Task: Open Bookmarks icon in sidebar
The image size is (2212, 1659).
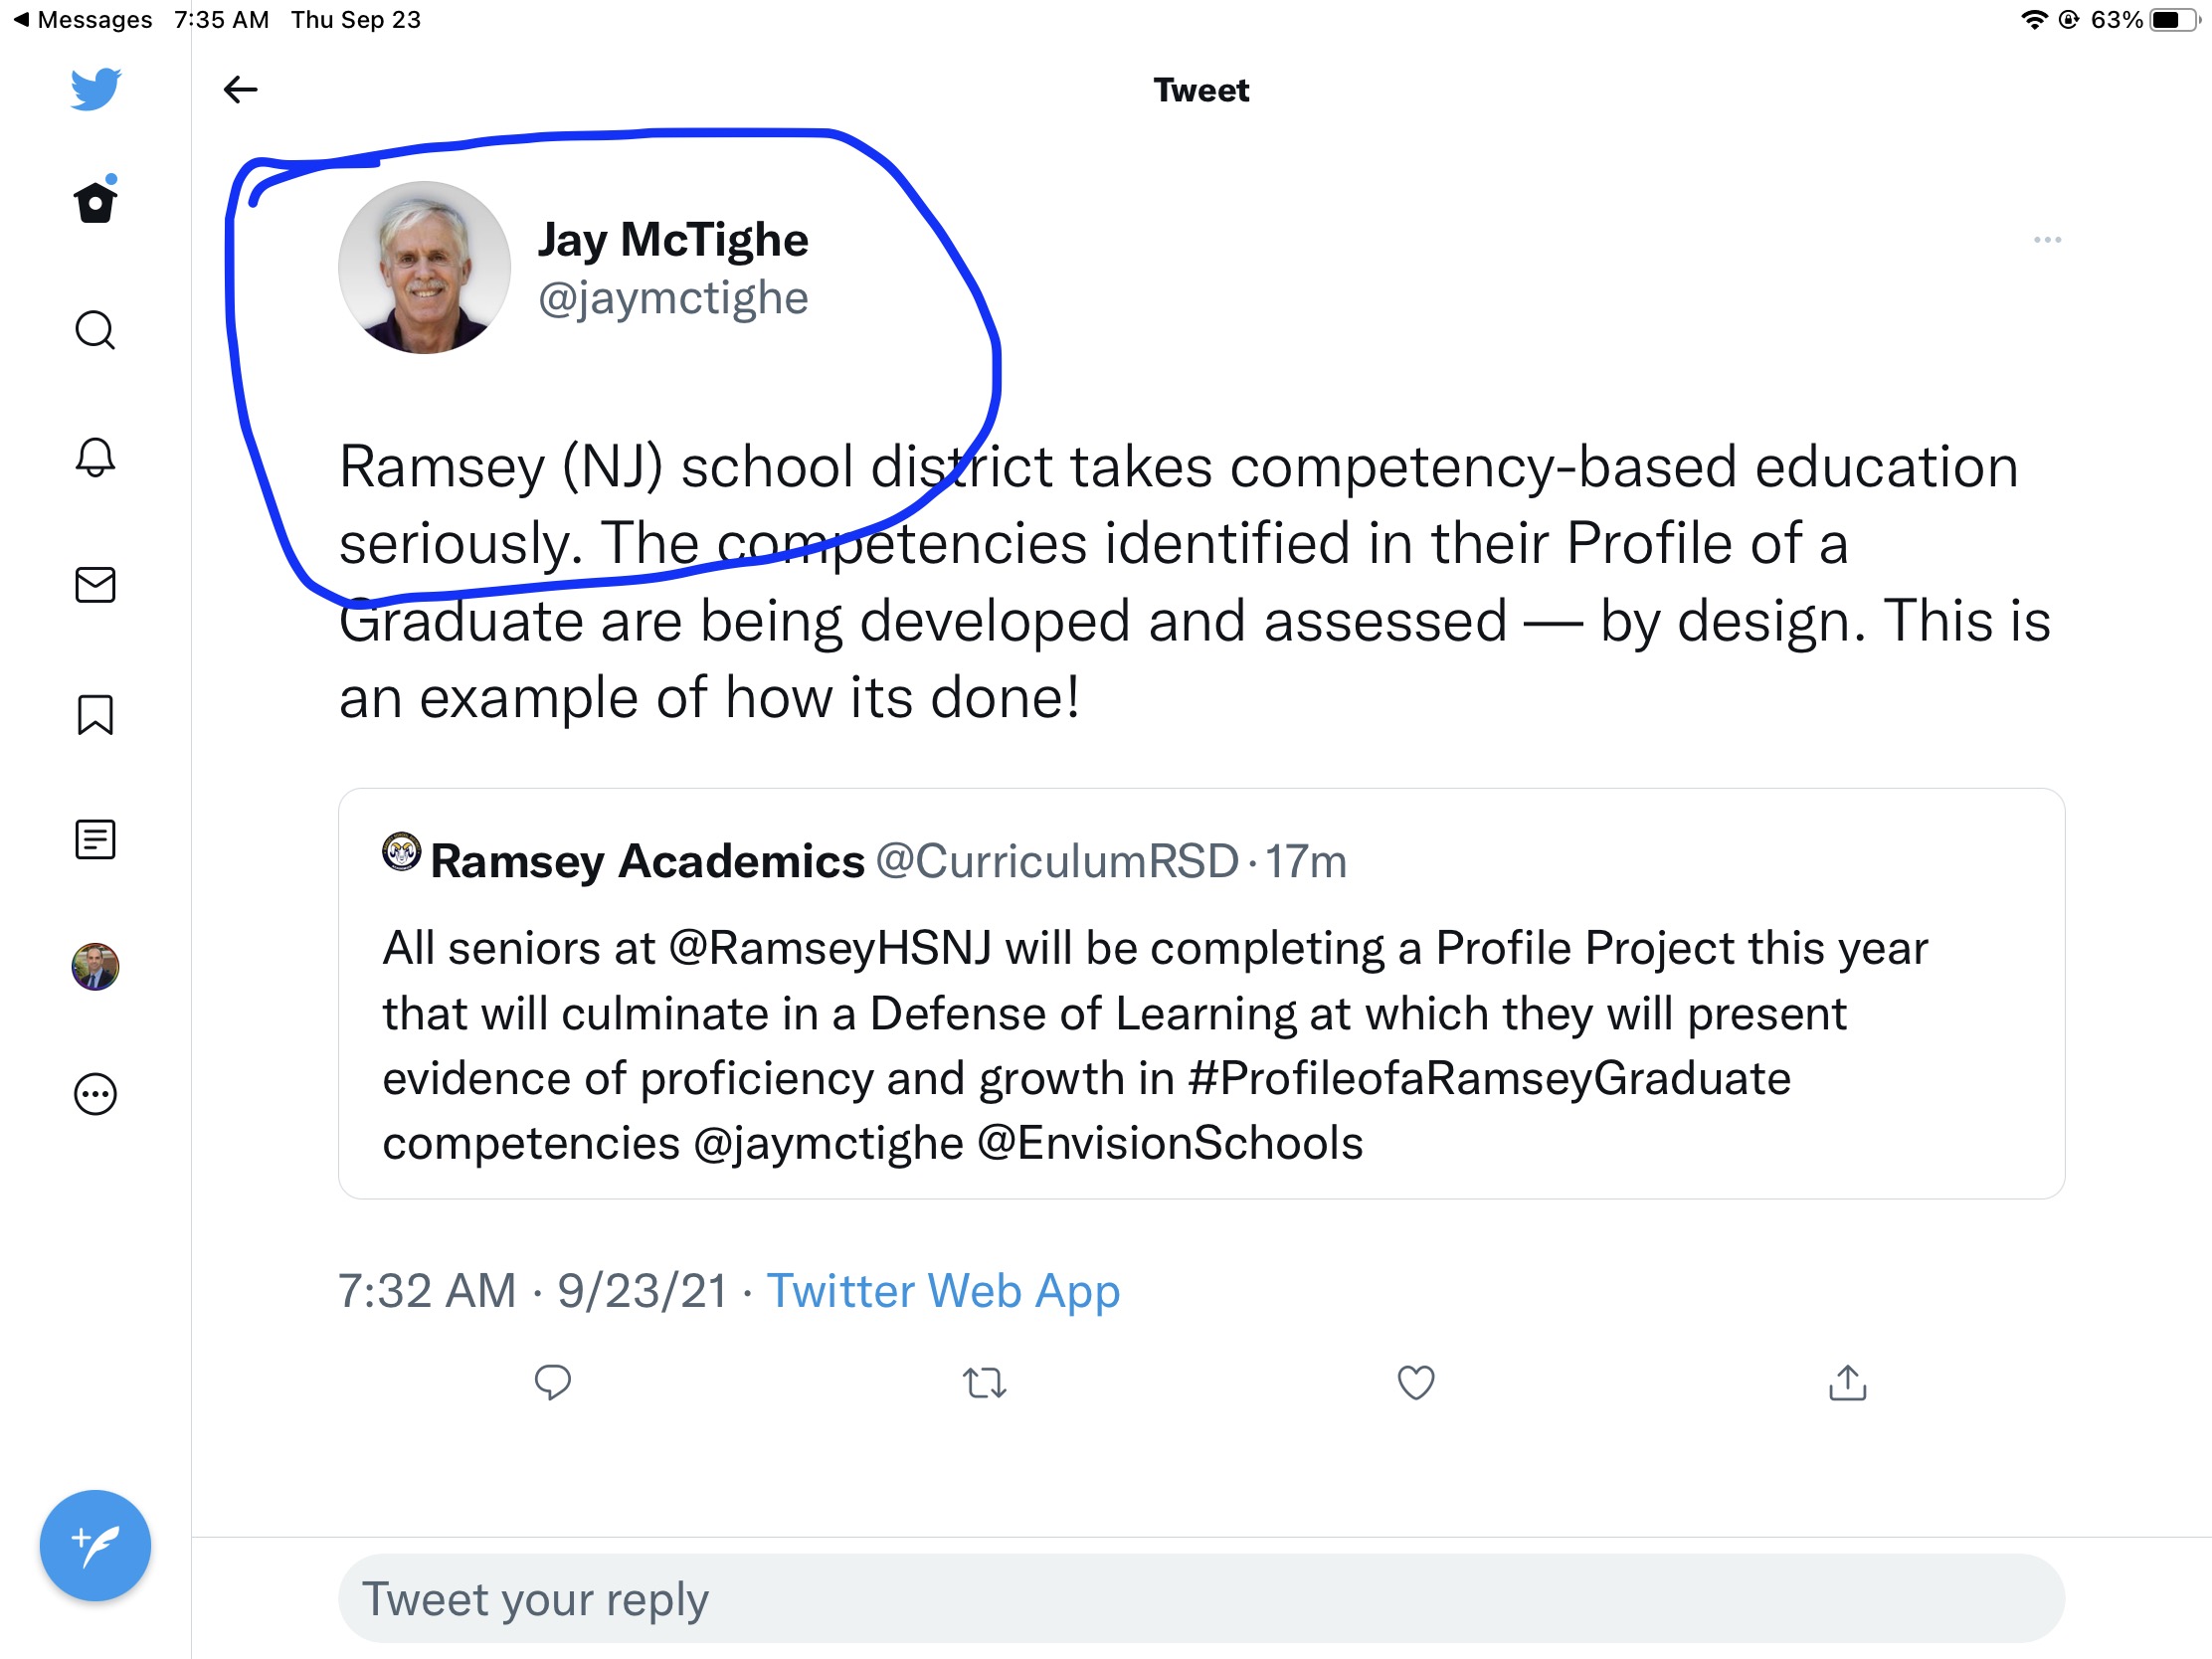Action: pos(96,715)
